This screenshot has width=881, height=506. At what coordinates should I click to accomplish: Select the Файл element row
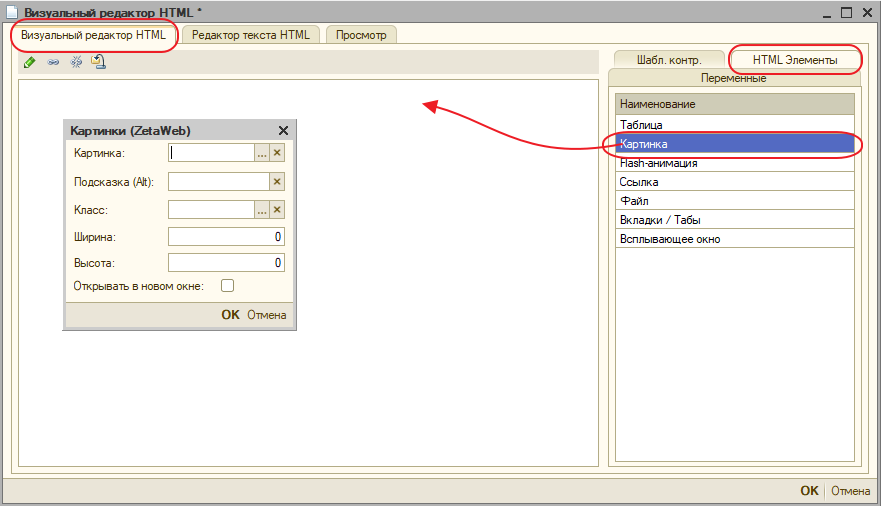(735, 200)
